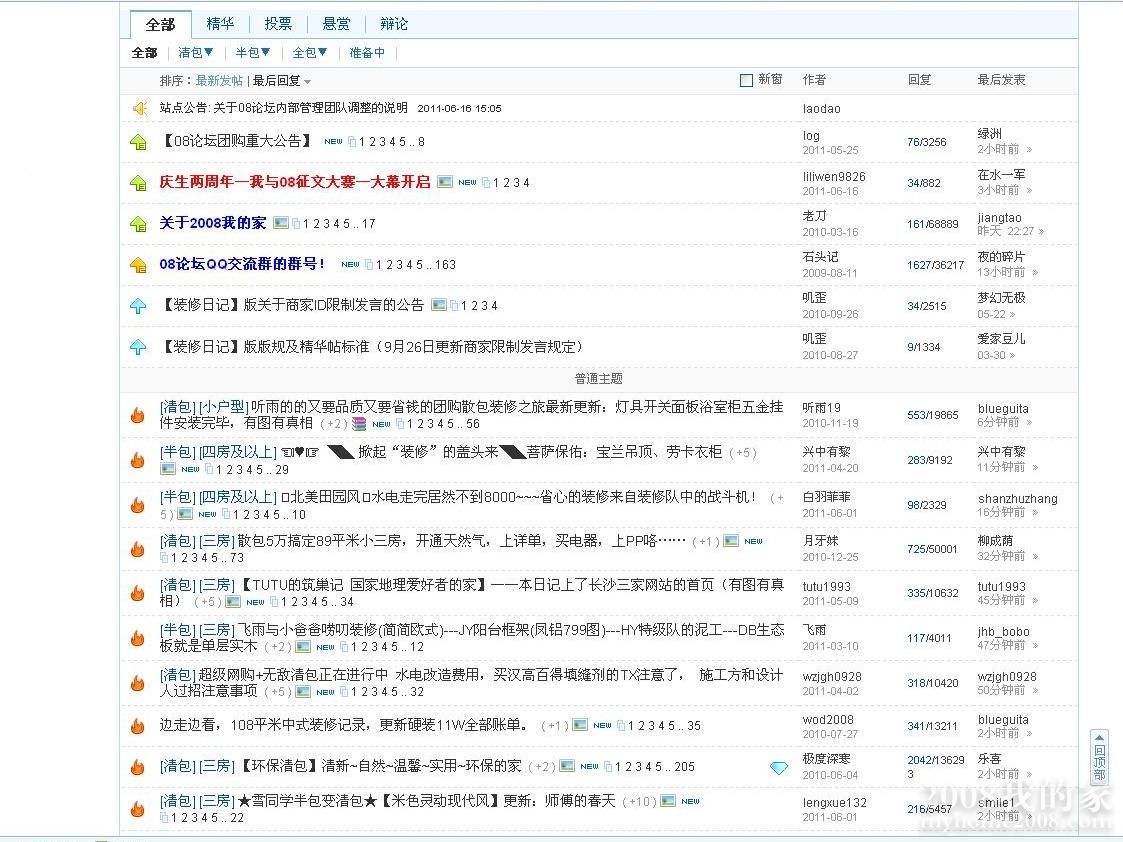Open thread 庆生两周年—我与08征文大赛
The image size is (1123, 842).
(295, 182)
